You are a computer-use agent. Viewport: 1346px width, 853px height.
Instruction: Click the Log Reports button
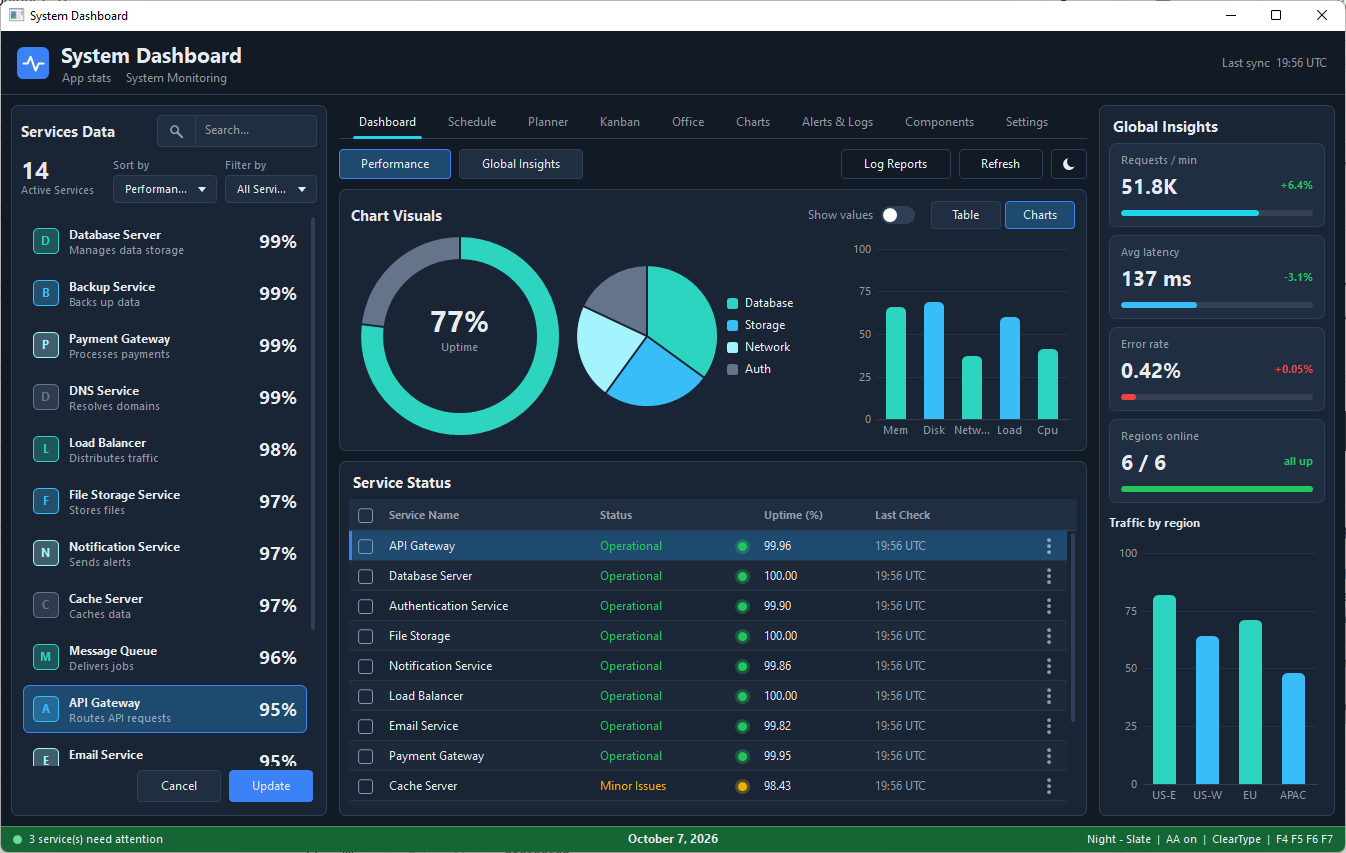(895, 164)
